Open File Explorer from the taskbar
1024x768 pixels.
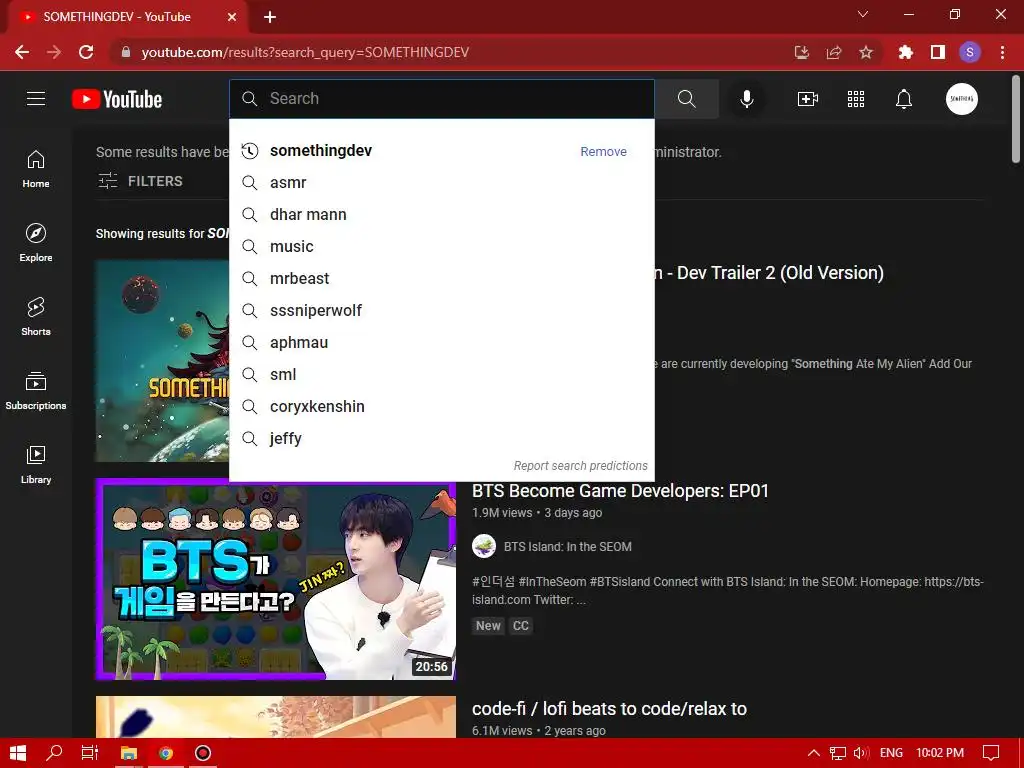[x=129, y=753]
